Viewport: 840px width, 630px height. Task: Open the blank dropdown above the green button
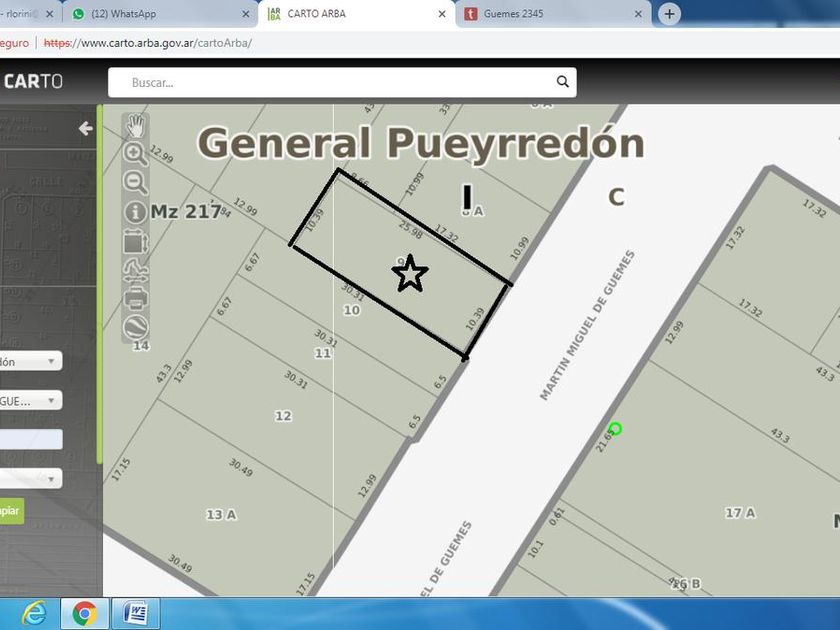[31, 478]
